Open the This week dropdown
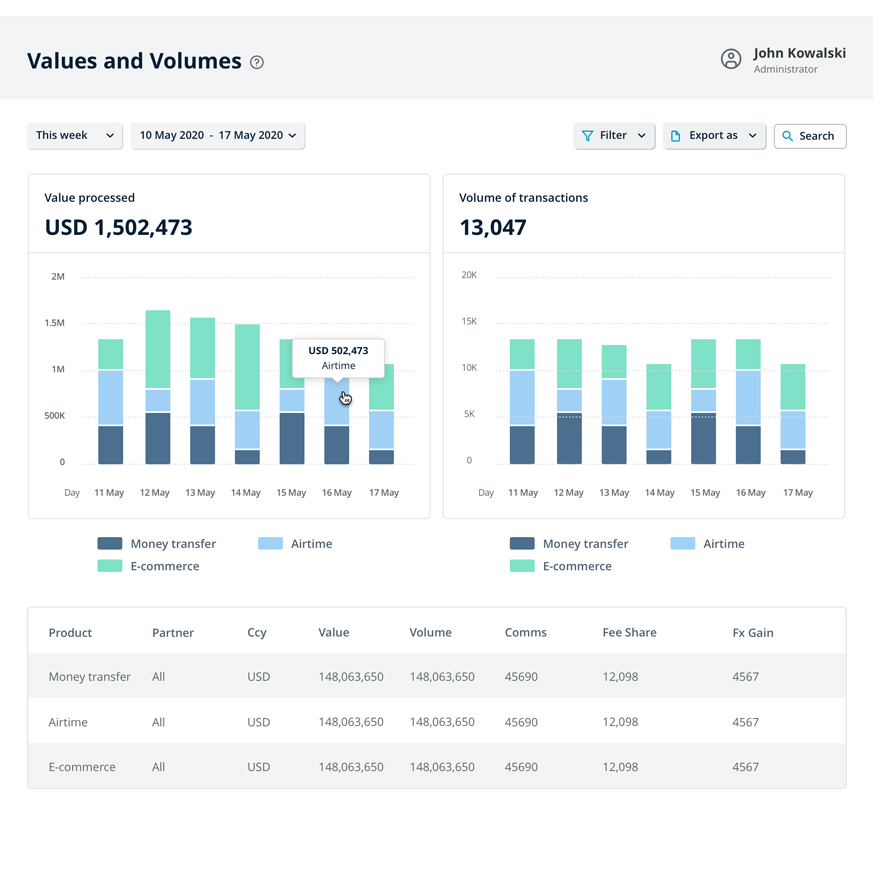 (75, 136)
